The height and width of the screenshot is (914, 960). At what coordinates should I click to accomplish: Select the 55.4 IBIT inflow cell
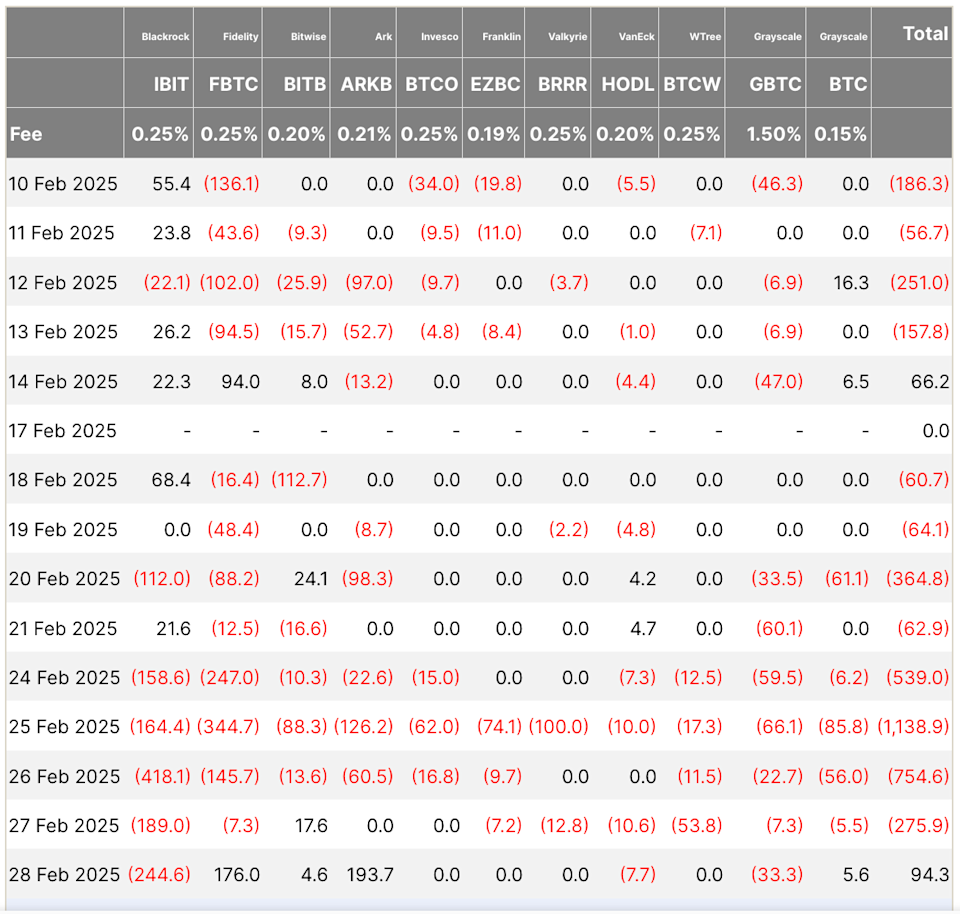(171, 184)
